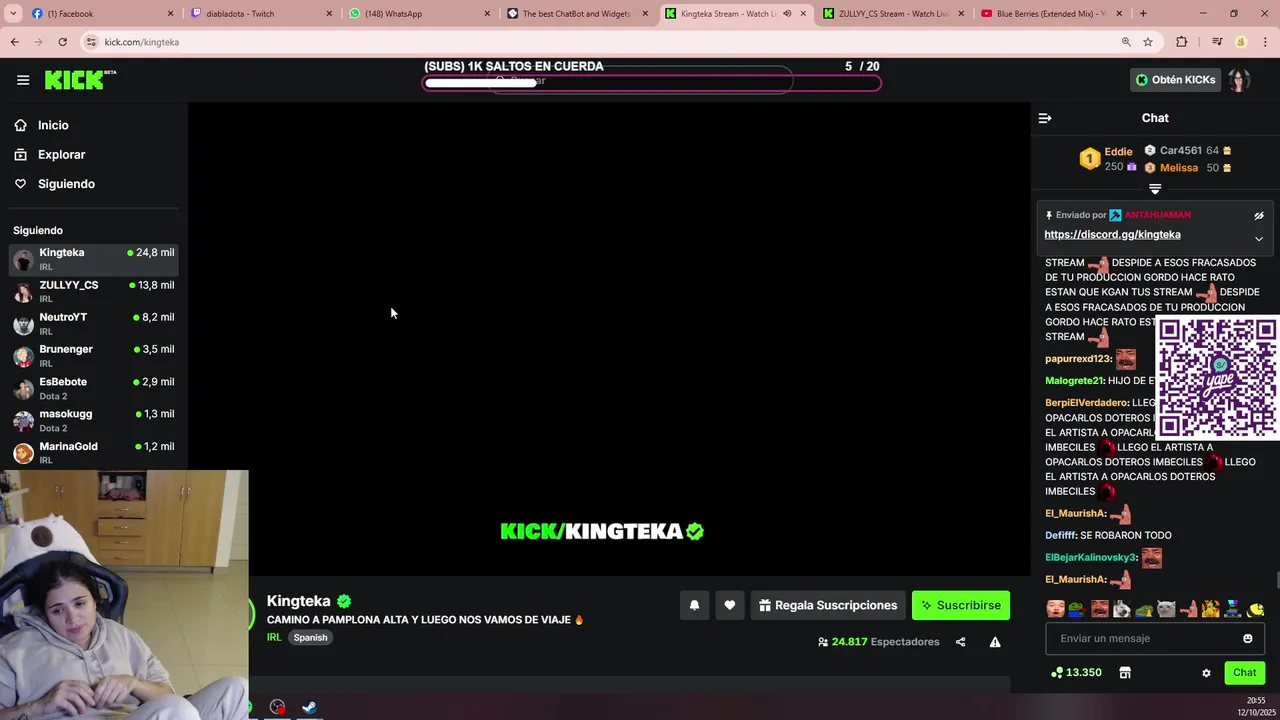The image size is (1280, 720).
Task: Share the Kingteka stream
Action: [x=960, y=642]
